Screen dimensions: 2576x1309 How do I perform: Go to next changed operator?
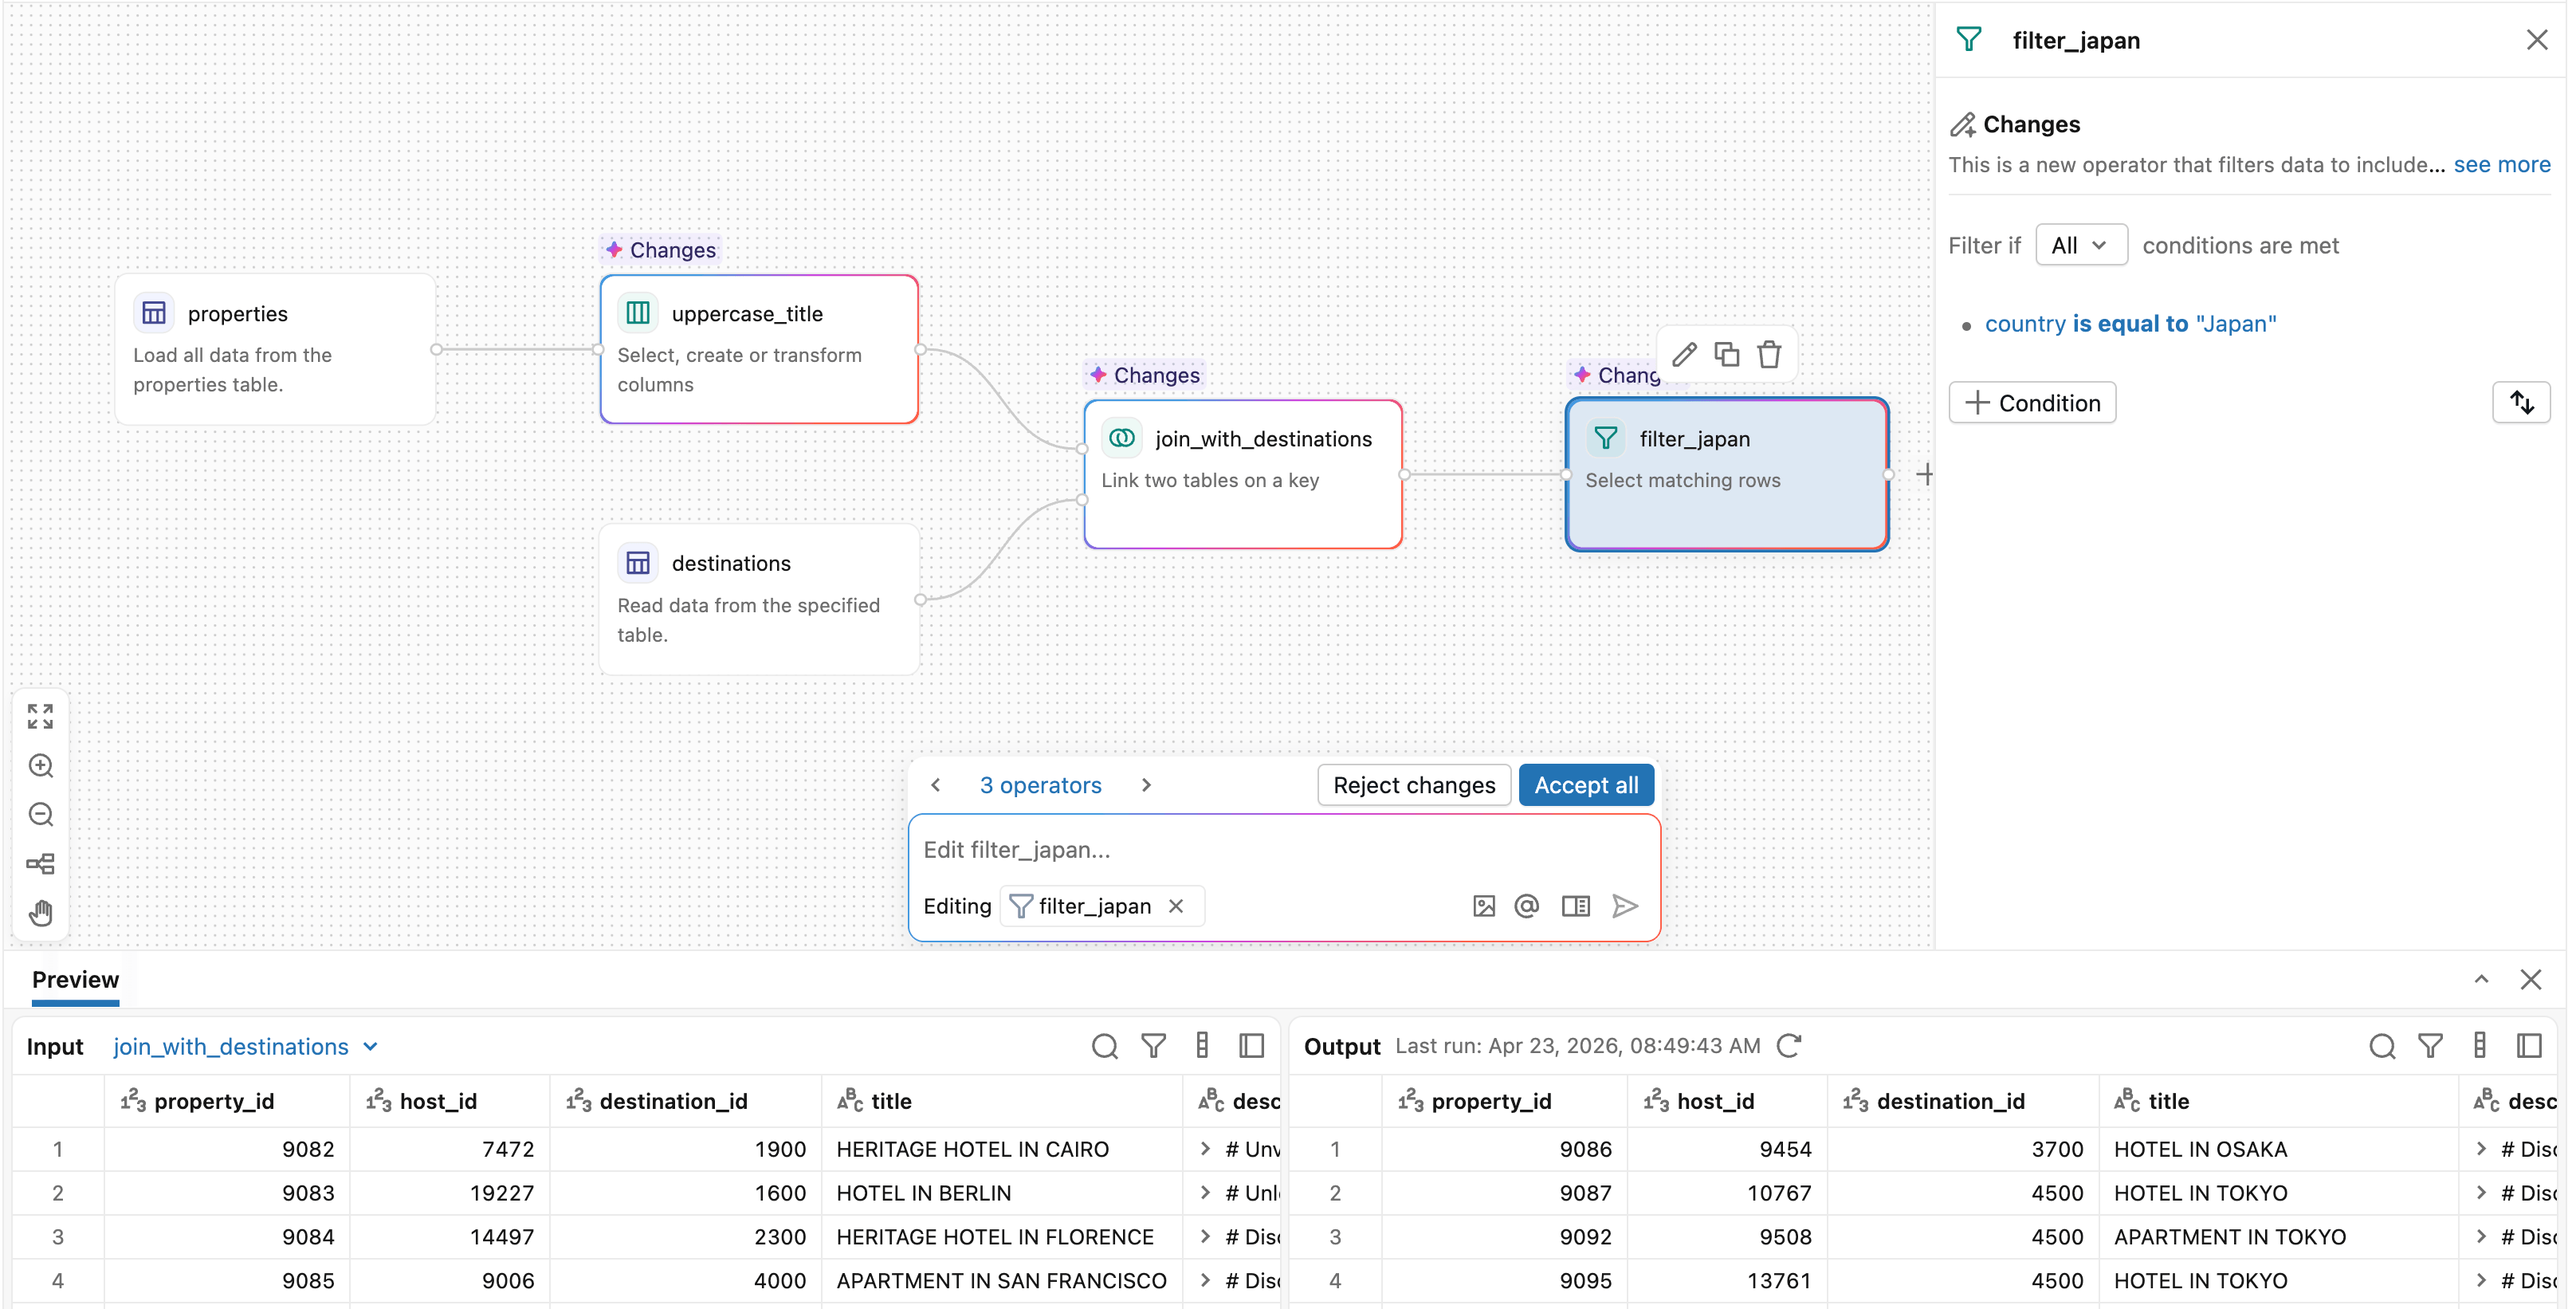click(1146, 785)
